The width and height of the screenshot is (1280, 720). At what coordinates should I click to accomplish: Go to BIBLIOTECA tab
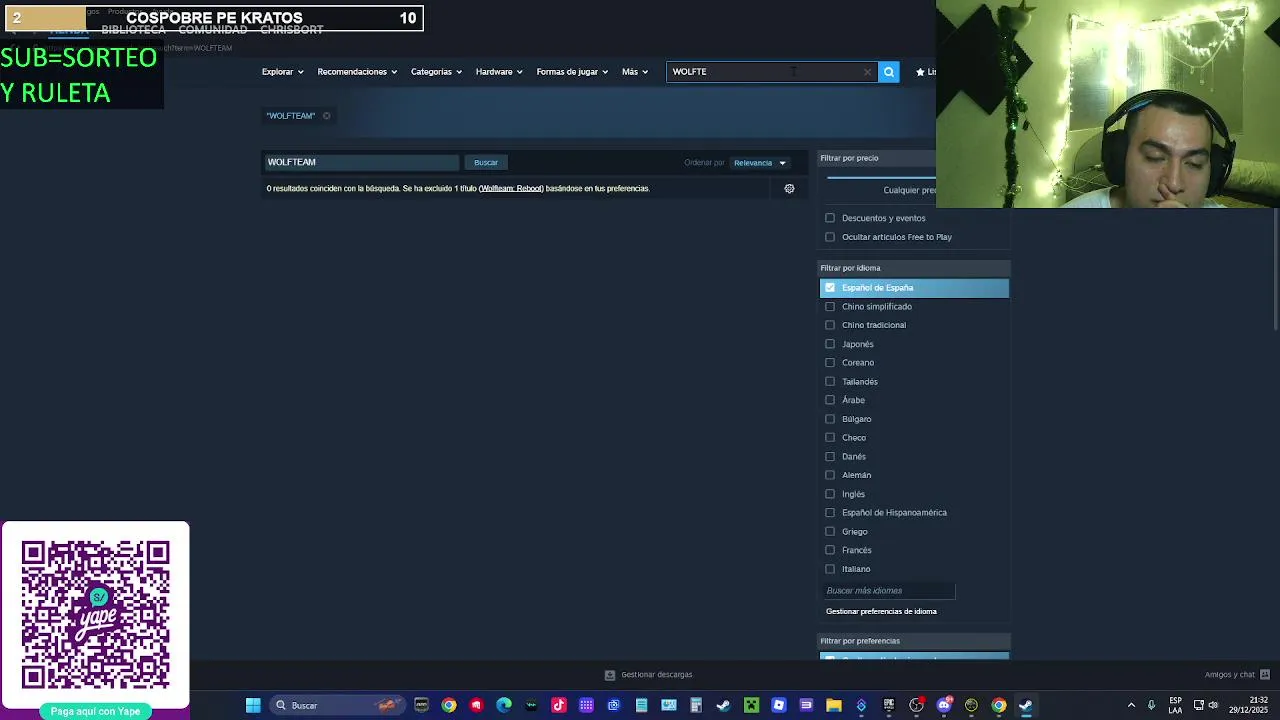pyautogui.click(x=133, y=30)
